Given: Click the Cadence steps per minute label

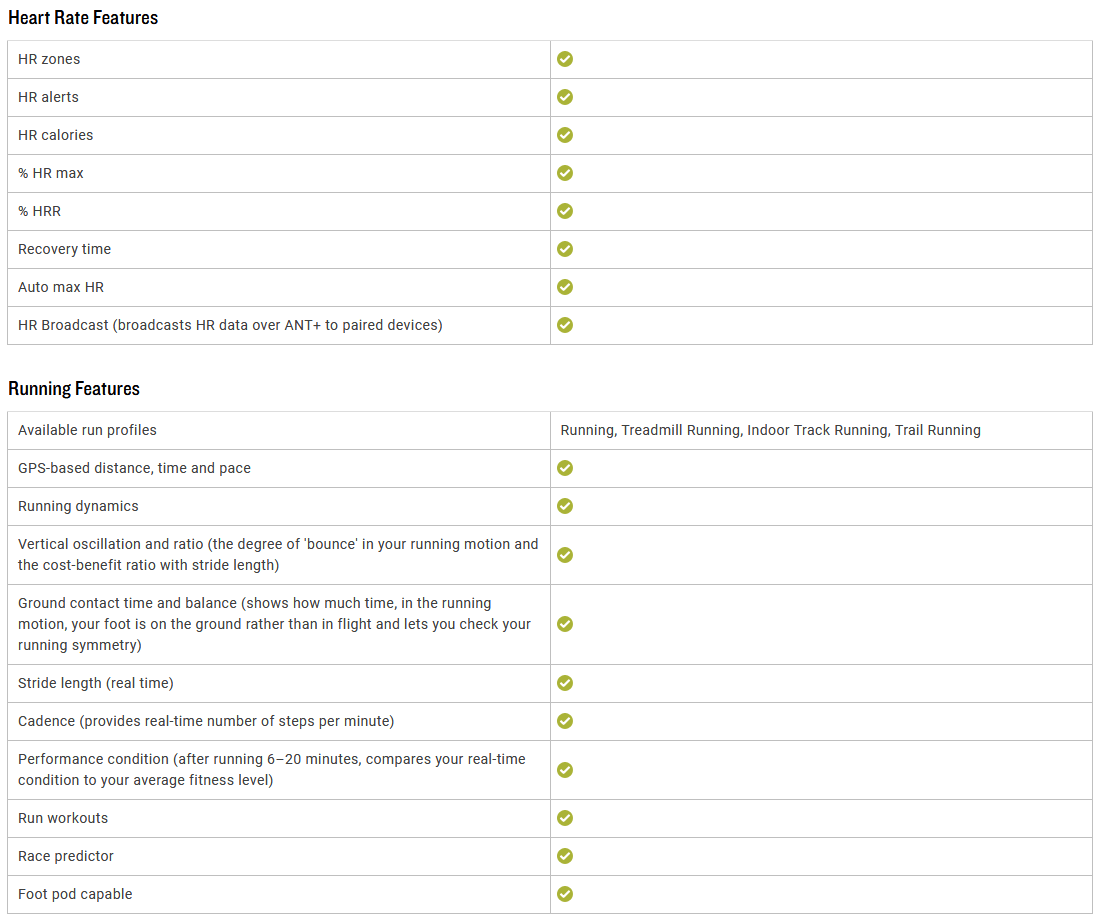Looking at the screenshot, I should coord(206,720).
